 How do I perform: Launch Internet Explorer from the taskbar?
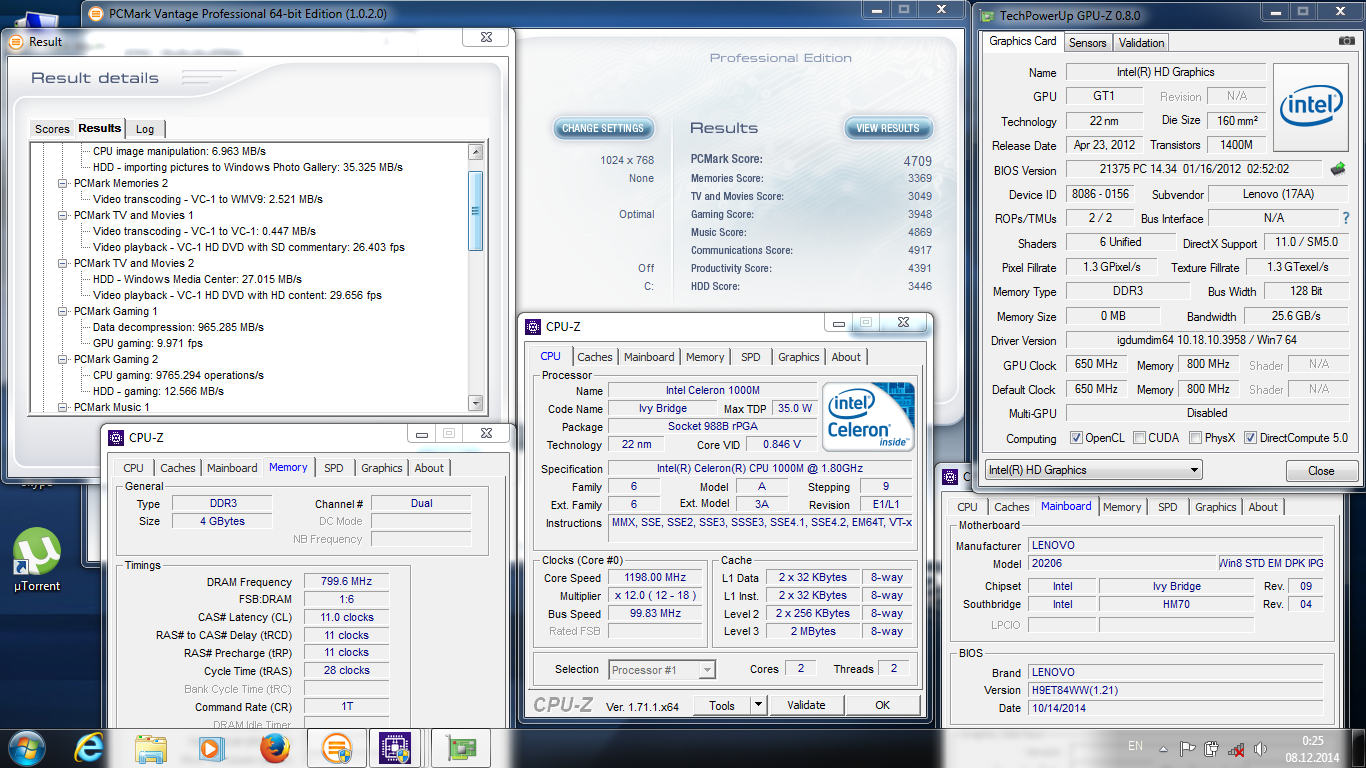coord(91,748)
